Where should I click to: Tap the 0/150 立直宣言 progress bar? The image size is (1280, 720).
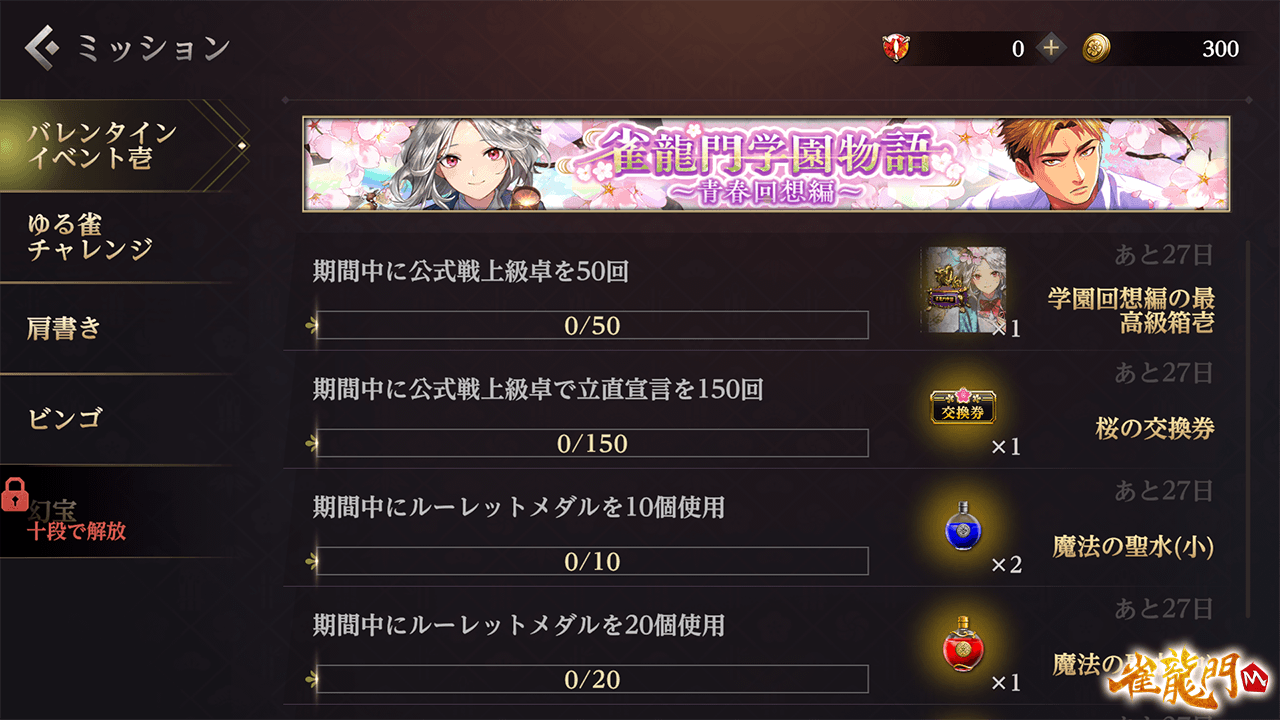coord(592,443)
